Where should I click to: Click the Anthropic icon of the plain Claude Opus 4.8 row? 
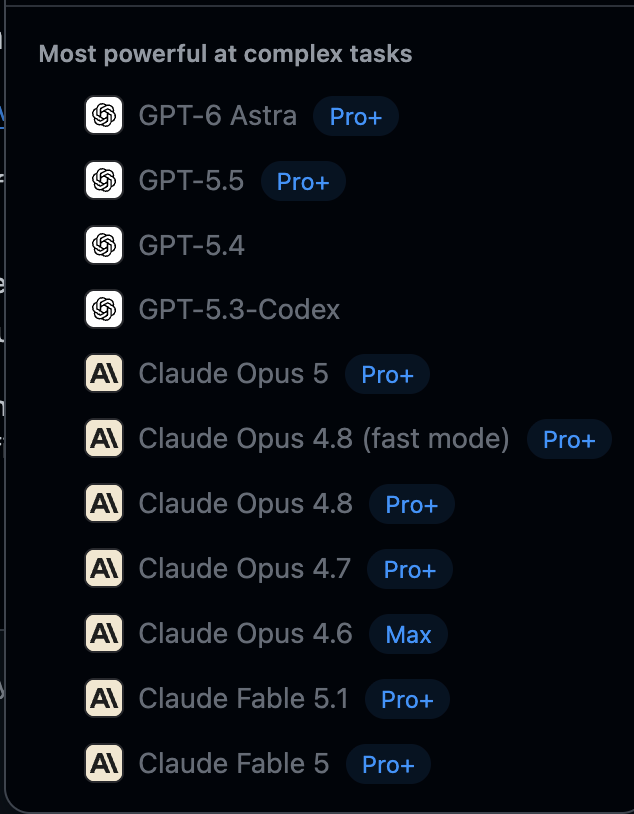(x=104, y=504)
